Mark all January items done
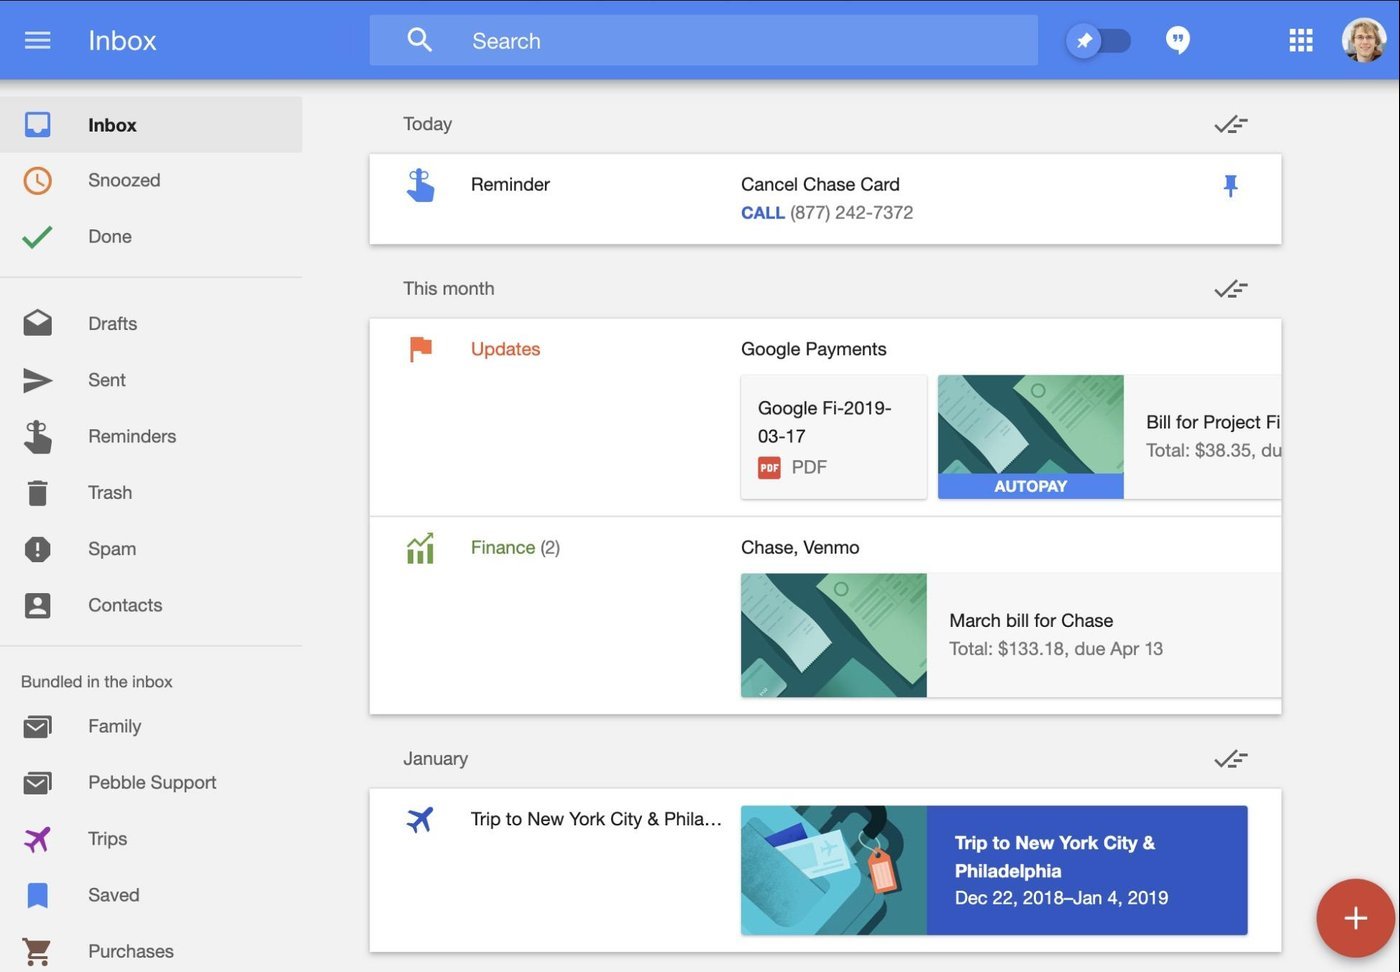This screenshot has height=972, width=1400. [x=1230, y=759]
